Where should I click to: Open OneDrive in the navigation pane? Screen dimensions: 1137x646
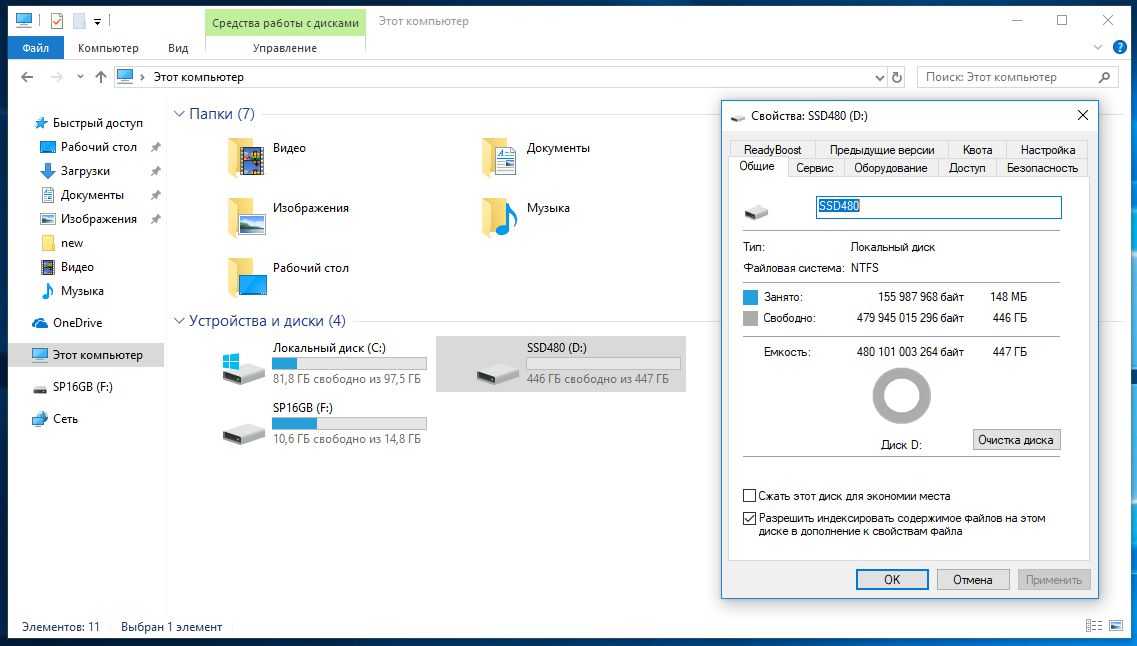click(77, 323)
